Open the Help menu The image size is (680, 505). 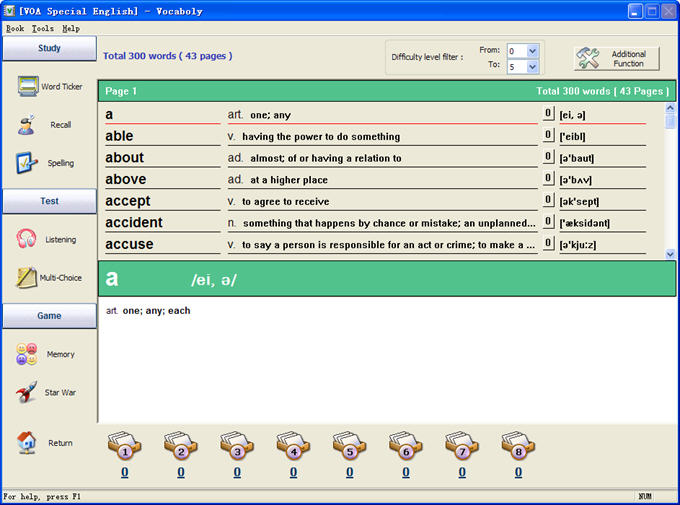[x=71, y=29]
